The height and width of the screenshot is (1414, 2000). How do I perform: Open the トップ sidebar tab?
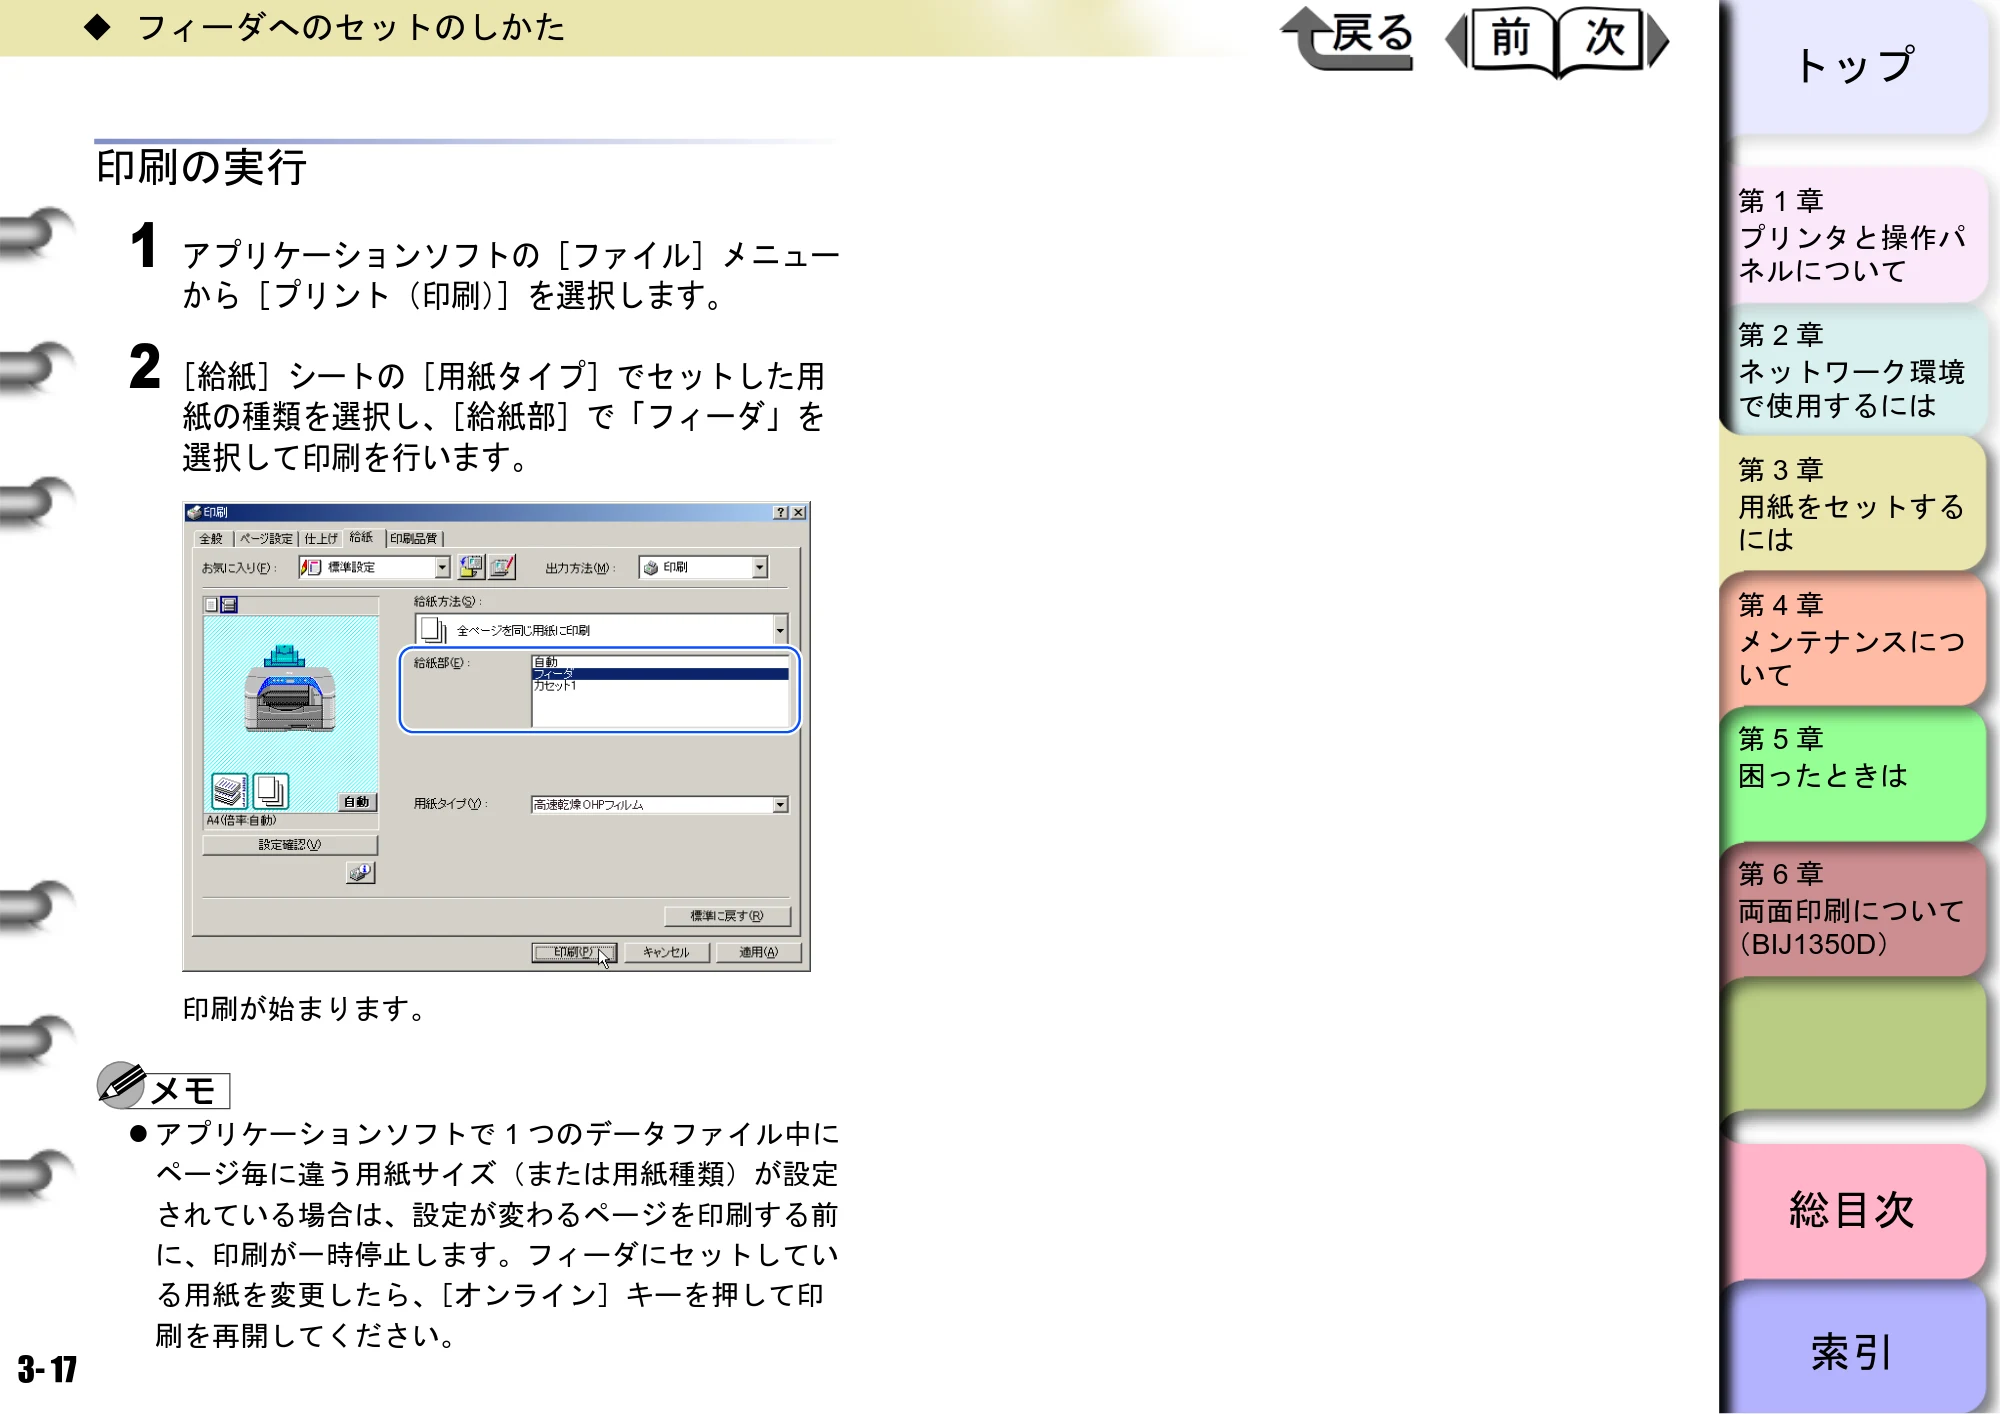1856,66
